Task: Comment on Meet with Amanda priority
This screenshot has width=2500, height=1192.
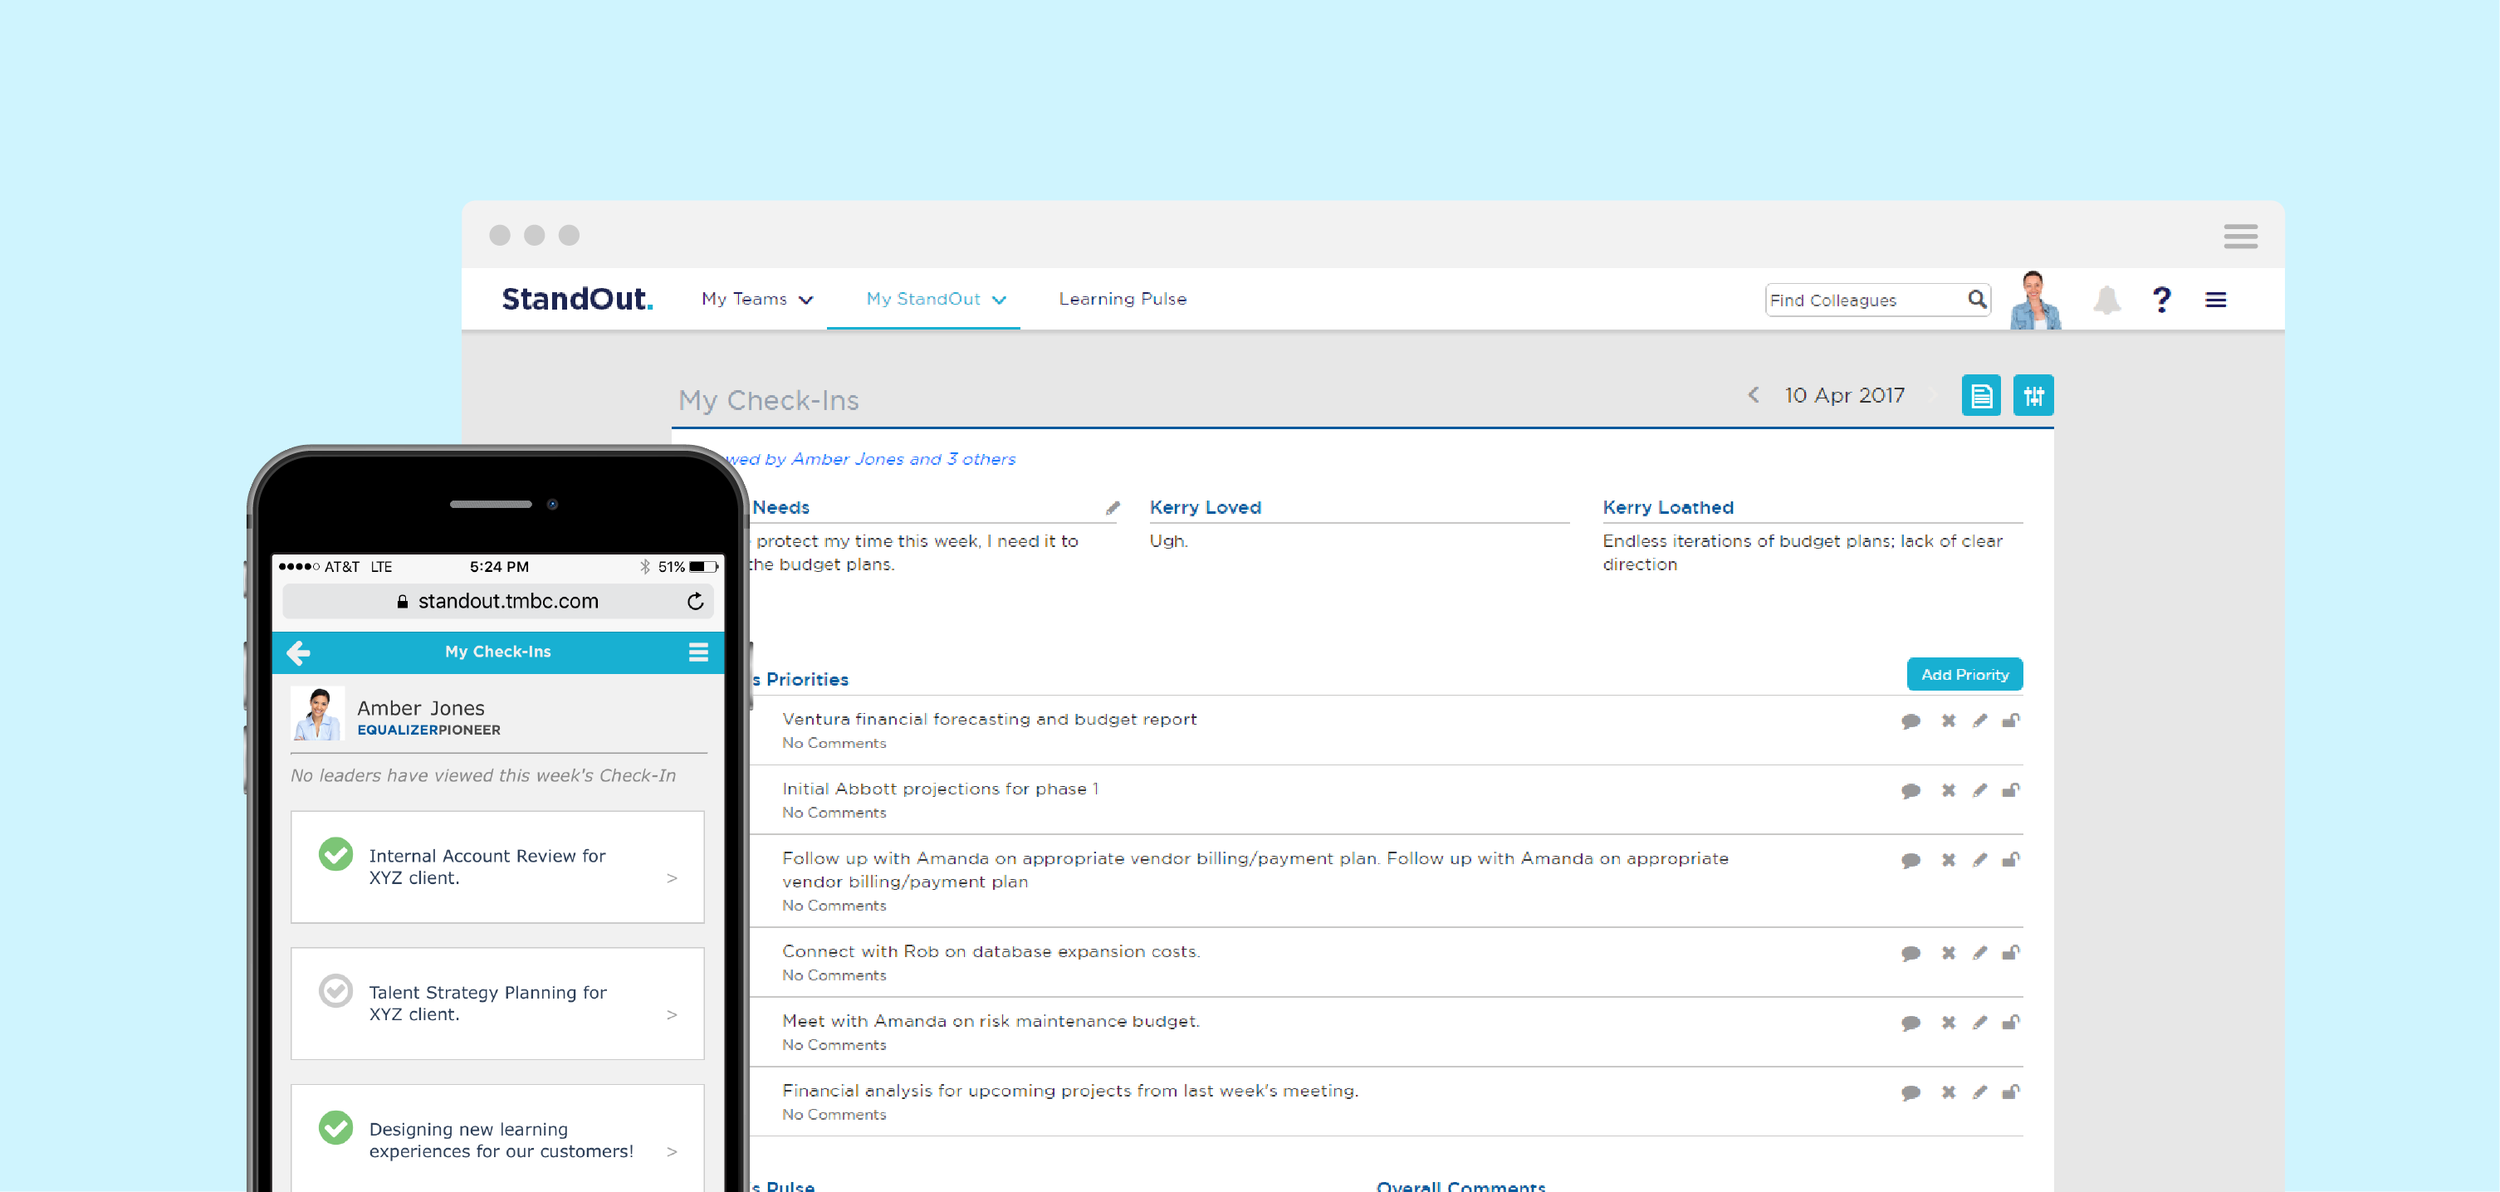Action: (1911, 1023)
